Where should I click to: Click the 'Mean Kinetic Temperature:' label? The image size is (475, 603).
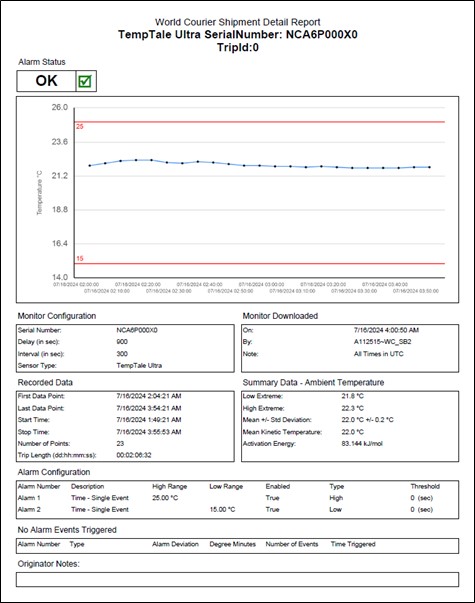[x=282, y=432]
